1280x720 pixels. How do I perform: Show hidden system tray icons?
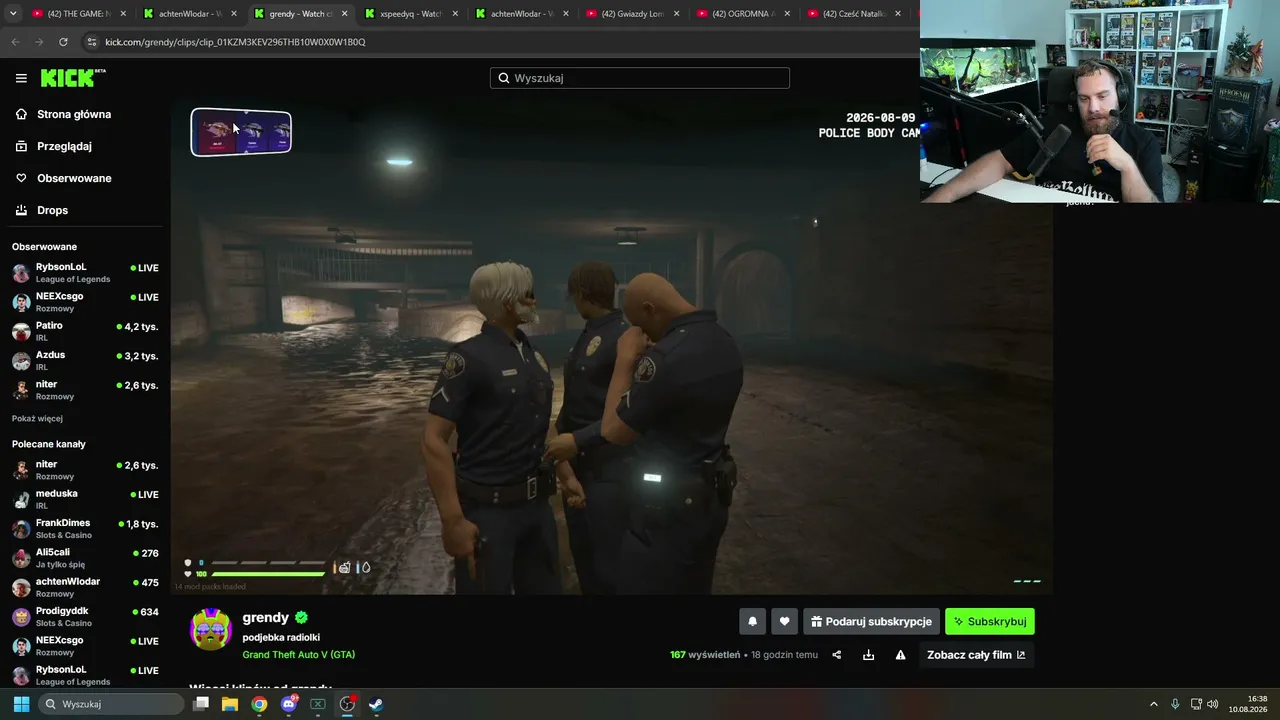pyautogui.click(x=1154, y=704)
